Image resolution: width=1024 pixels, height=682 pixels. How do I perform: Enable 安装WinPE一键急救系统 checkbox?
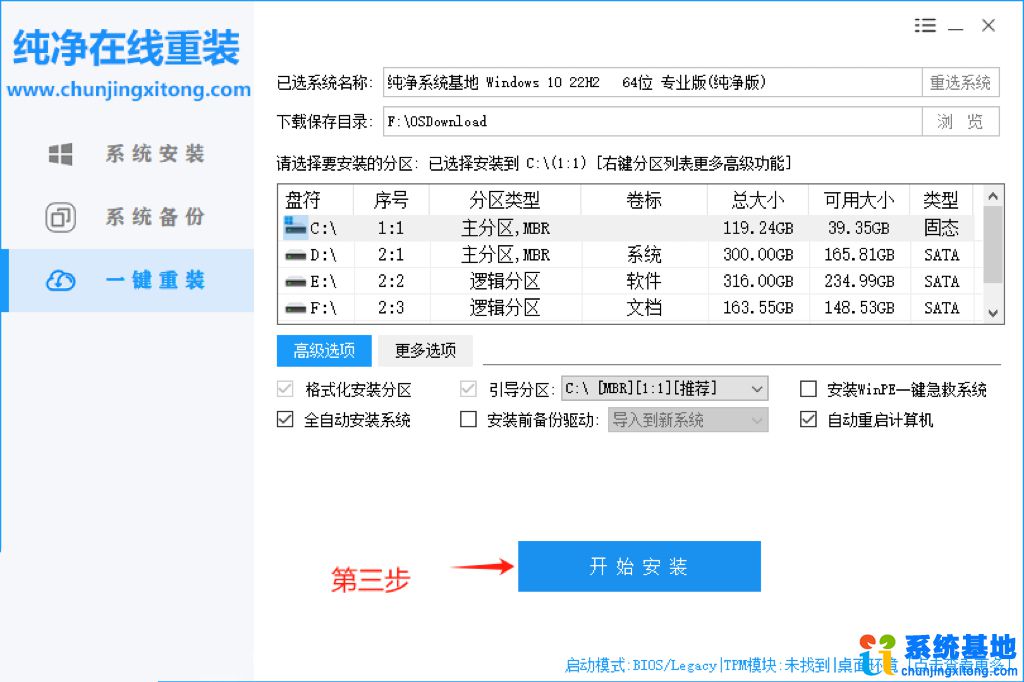click(x=808, y=389)
